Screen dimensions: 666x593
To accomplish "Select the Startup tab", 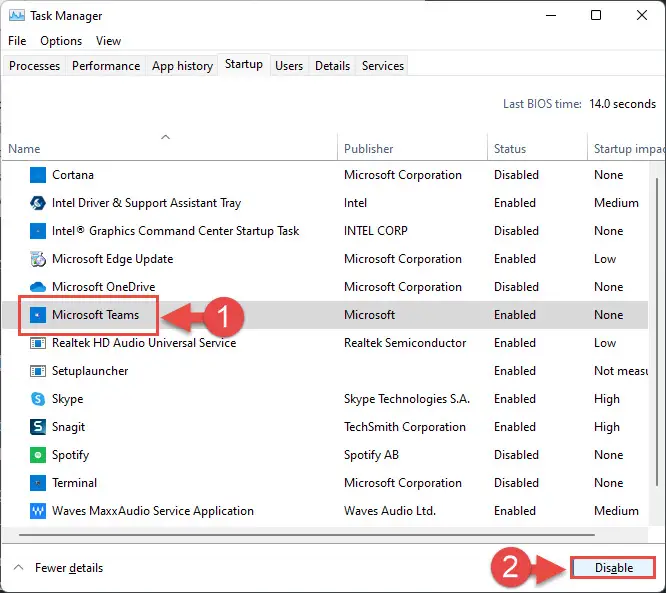I will click(x=244, y=64).
